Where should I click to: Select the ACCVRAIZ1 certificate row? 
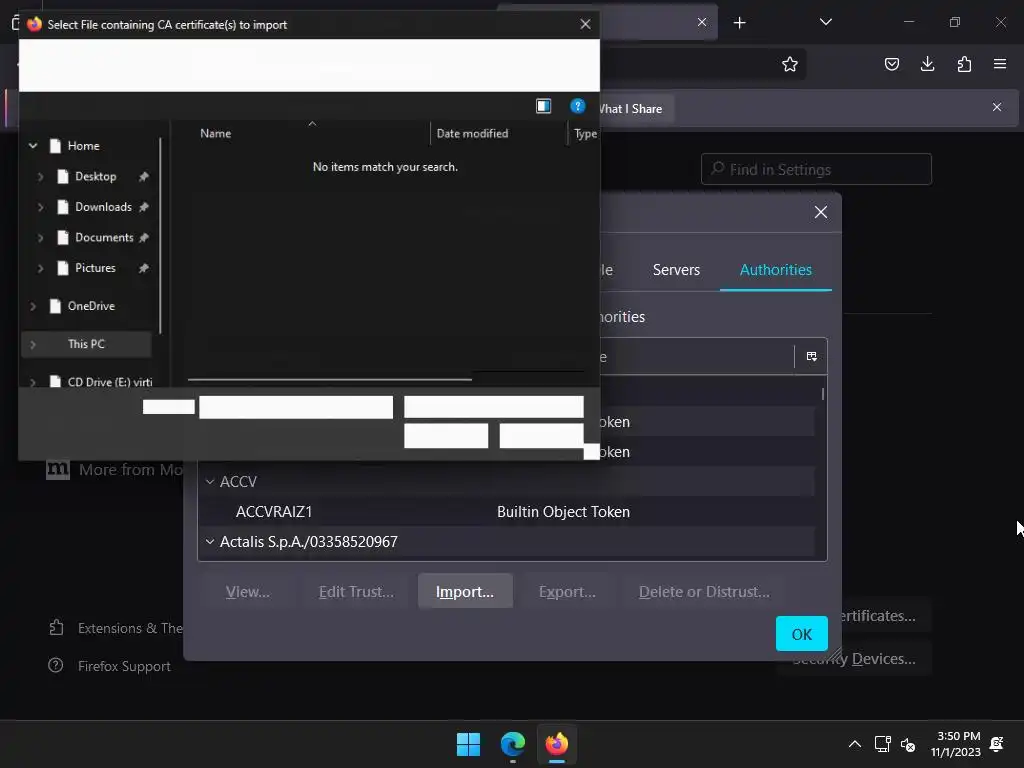tap(506, 511)
